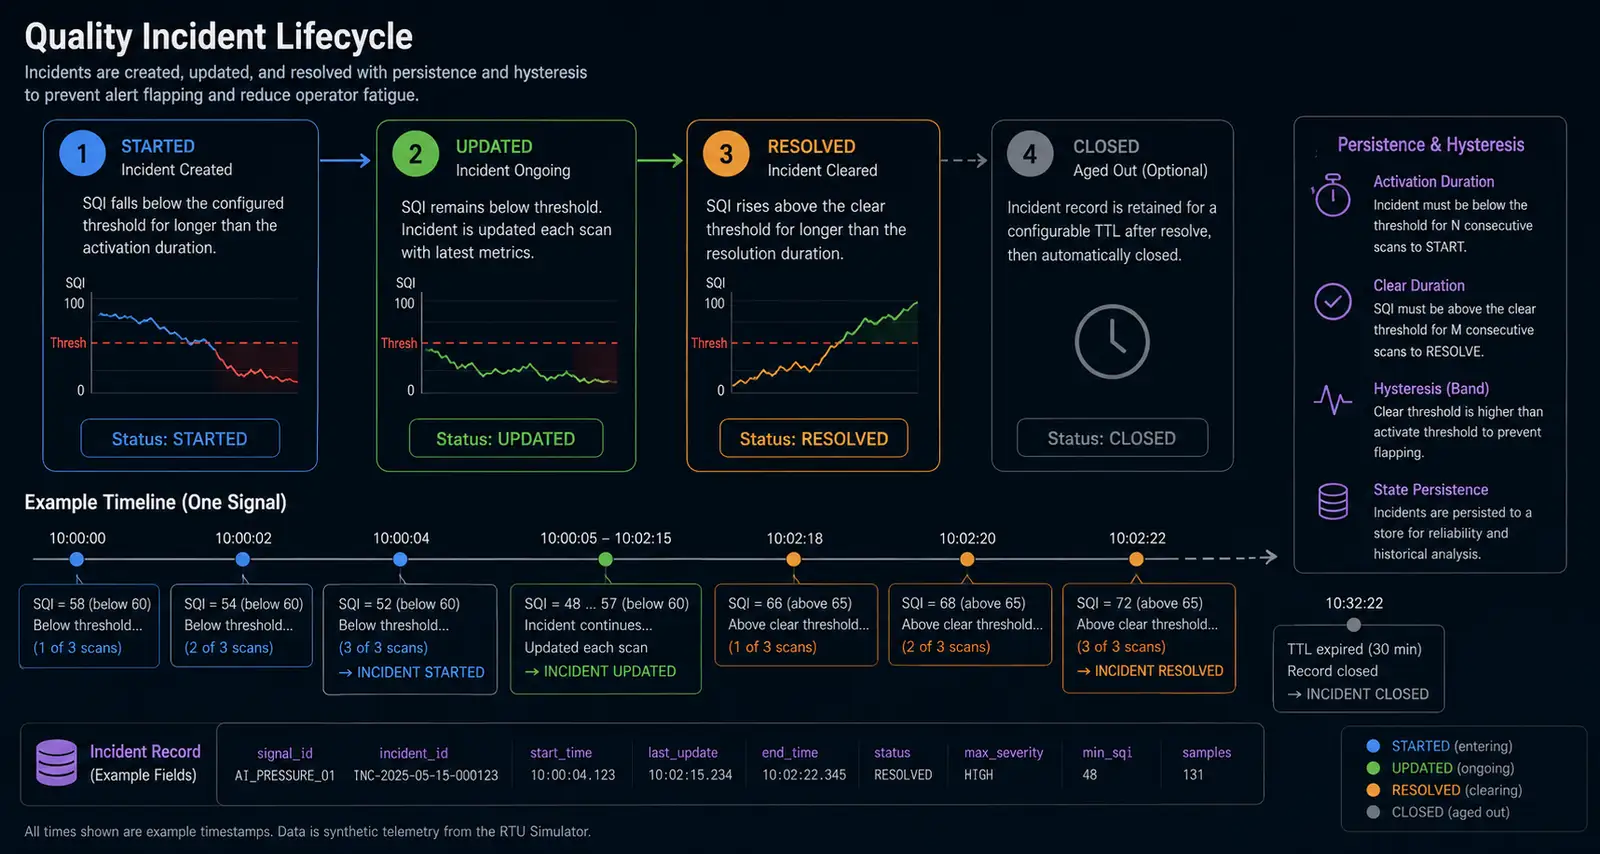Click the Status: CLOSED button
This screenshot has height=854, width=1600.
coord(1112,438)
